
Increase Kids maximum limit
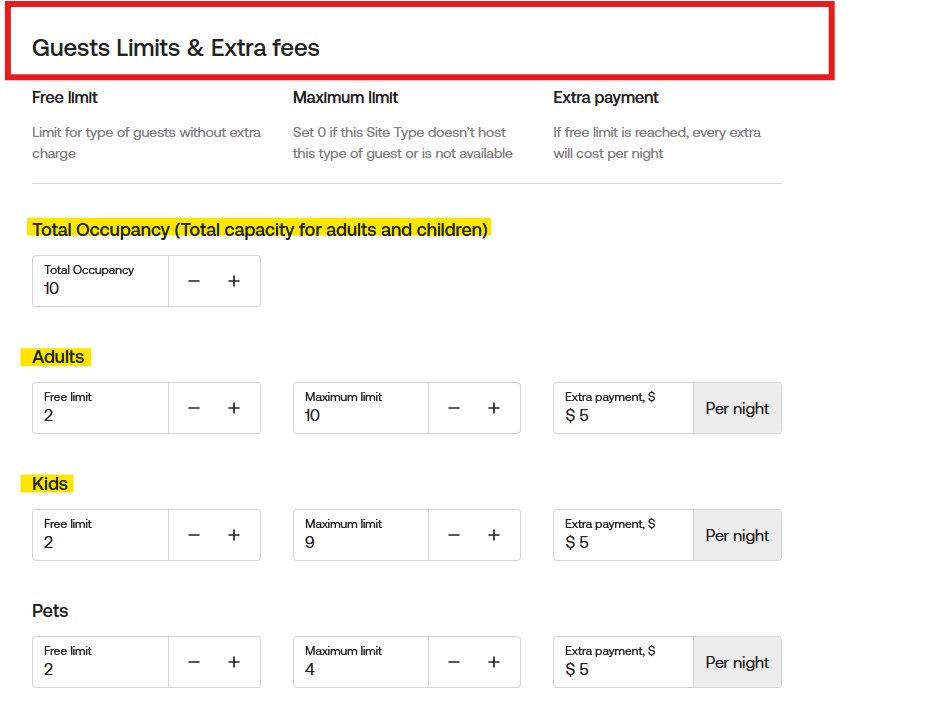[x=494, y=535]
